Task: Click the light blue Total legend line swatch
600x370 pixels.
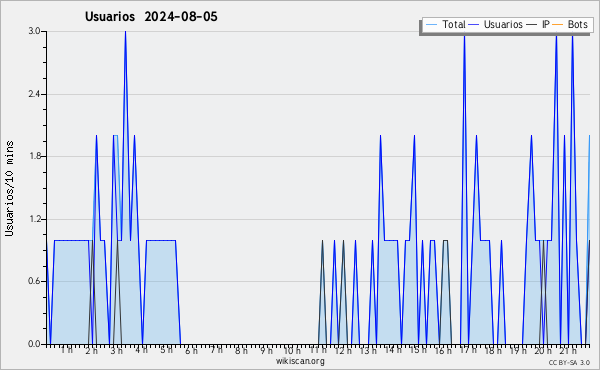Action: 432,25
